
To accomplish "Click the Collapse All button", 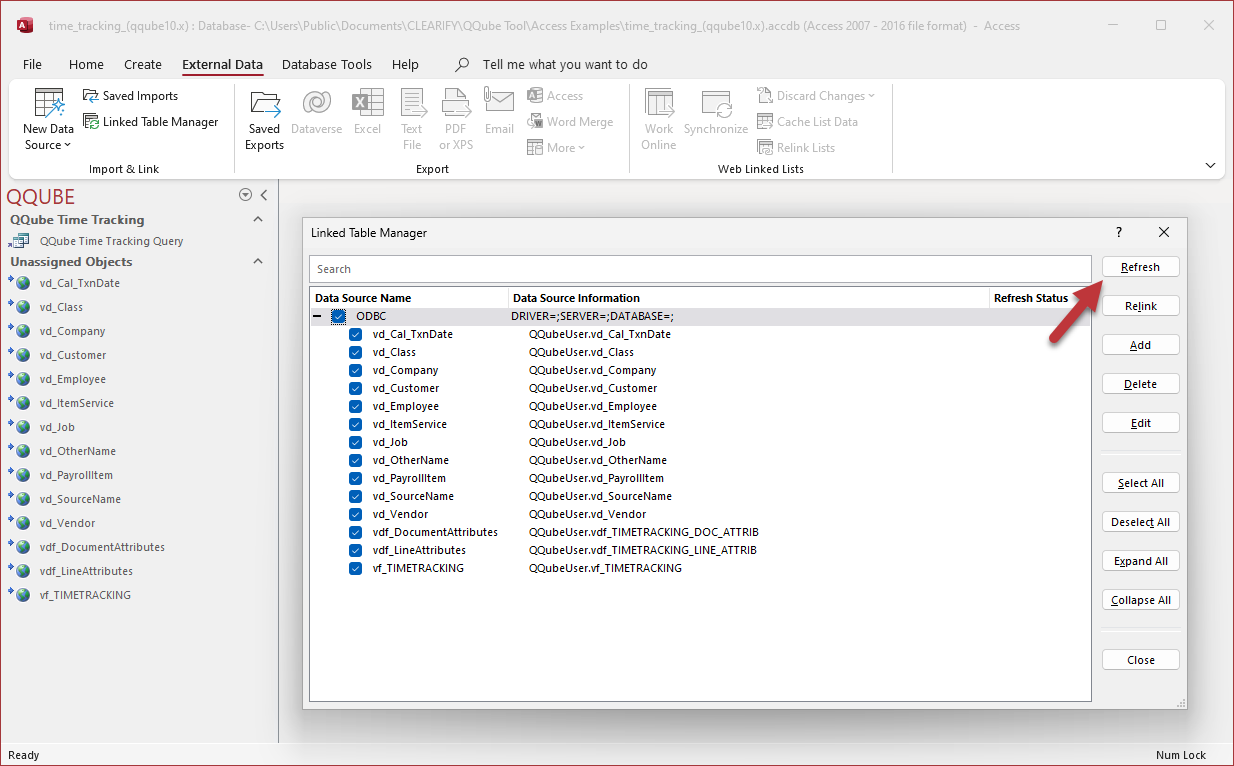I will click(1140, 600).
